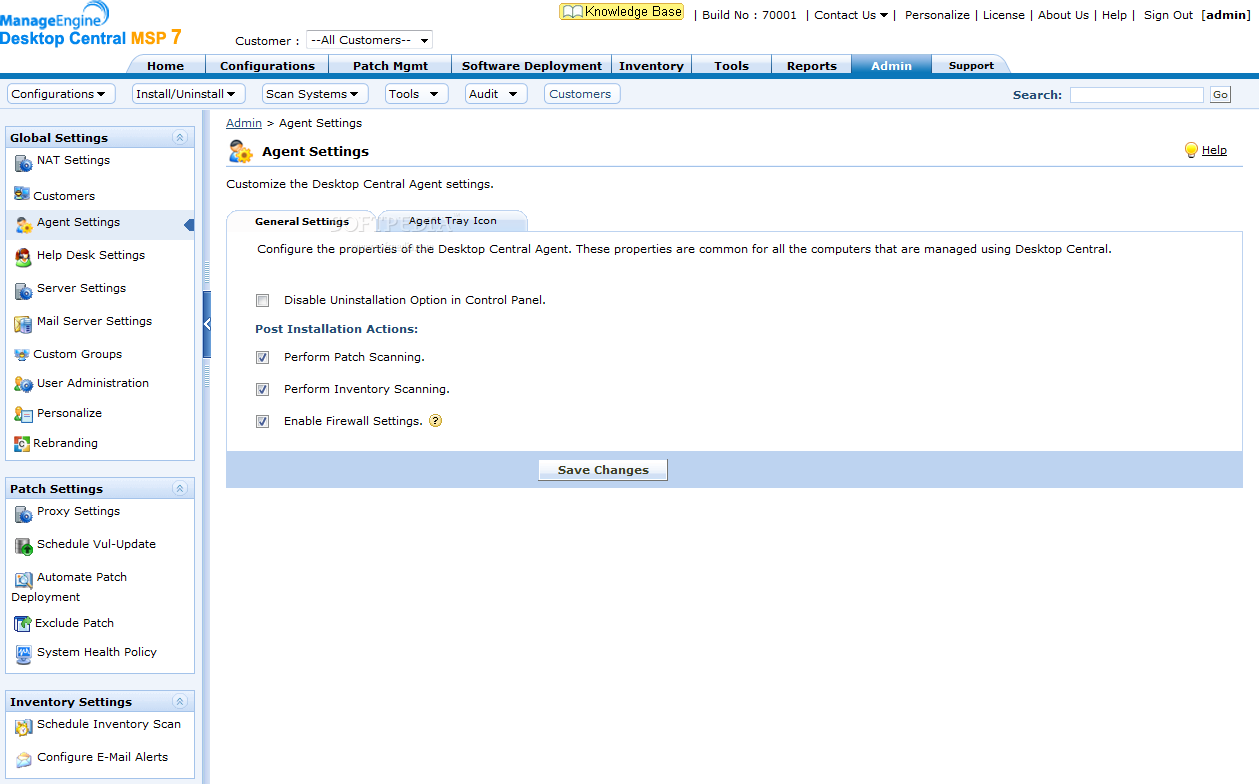
Task: Click the NAT Settings icon
Action: 24,164
